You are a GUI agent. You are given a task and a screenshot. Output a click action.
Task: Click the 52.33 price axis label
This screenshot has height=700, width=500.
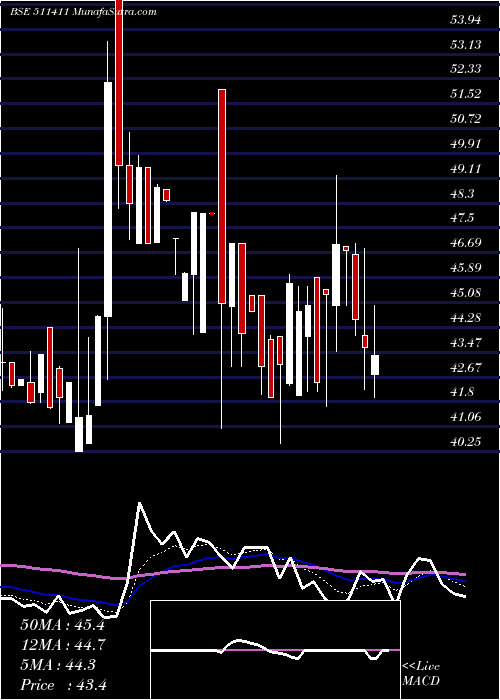tap(466, 69)
